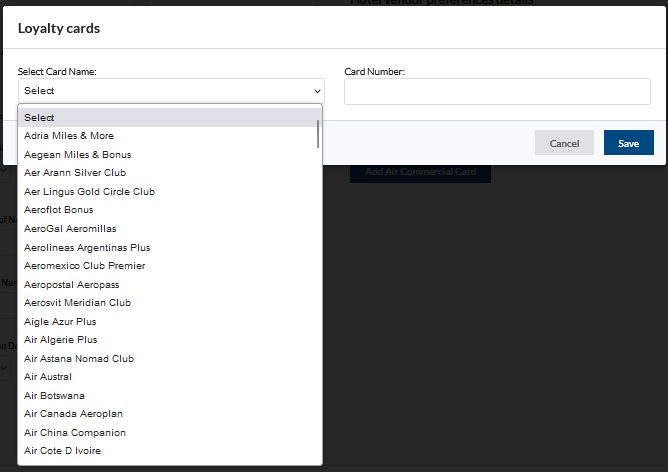Viewport: 668px width, 472px height.
Task: Choose 'Aerosvit Meridian Club' entry
Action: point(169,303)
